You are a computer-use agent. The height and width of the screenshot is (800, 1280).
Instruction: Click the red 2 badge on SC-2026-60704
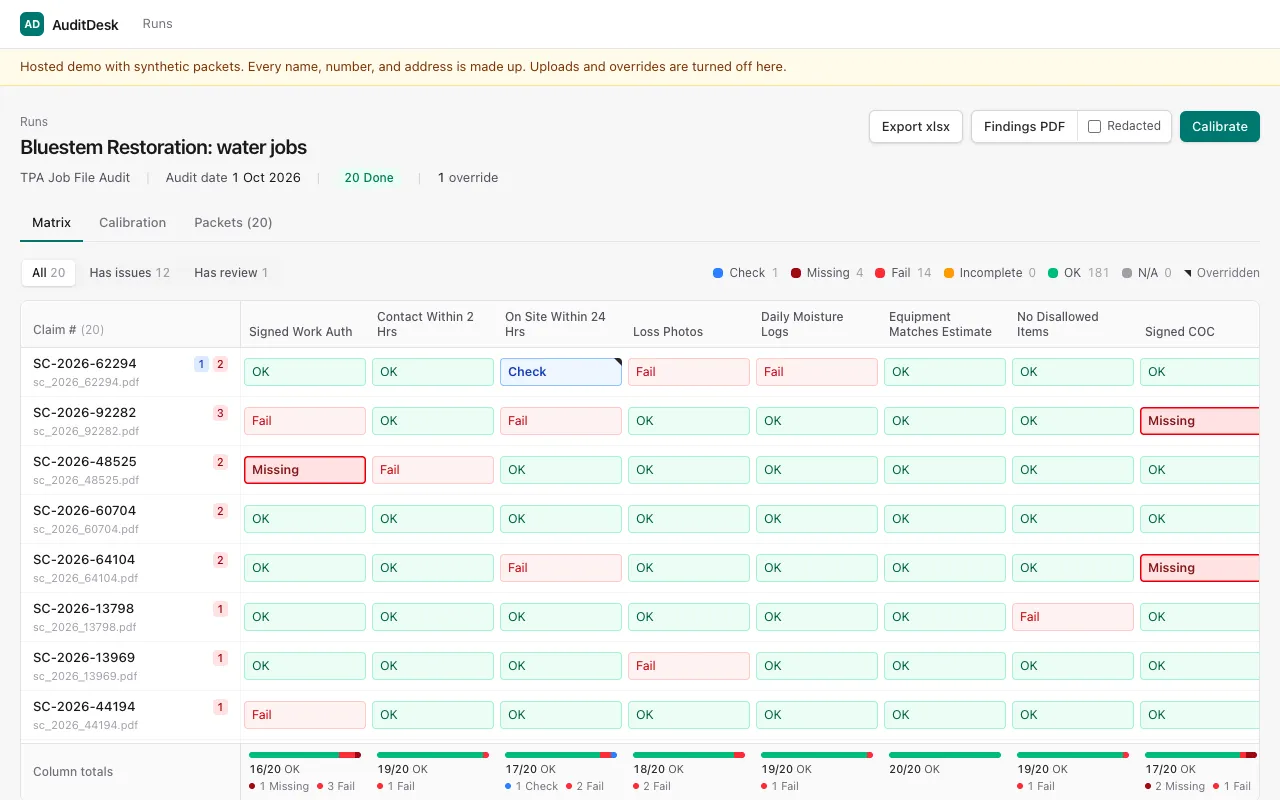click(220, 511)
